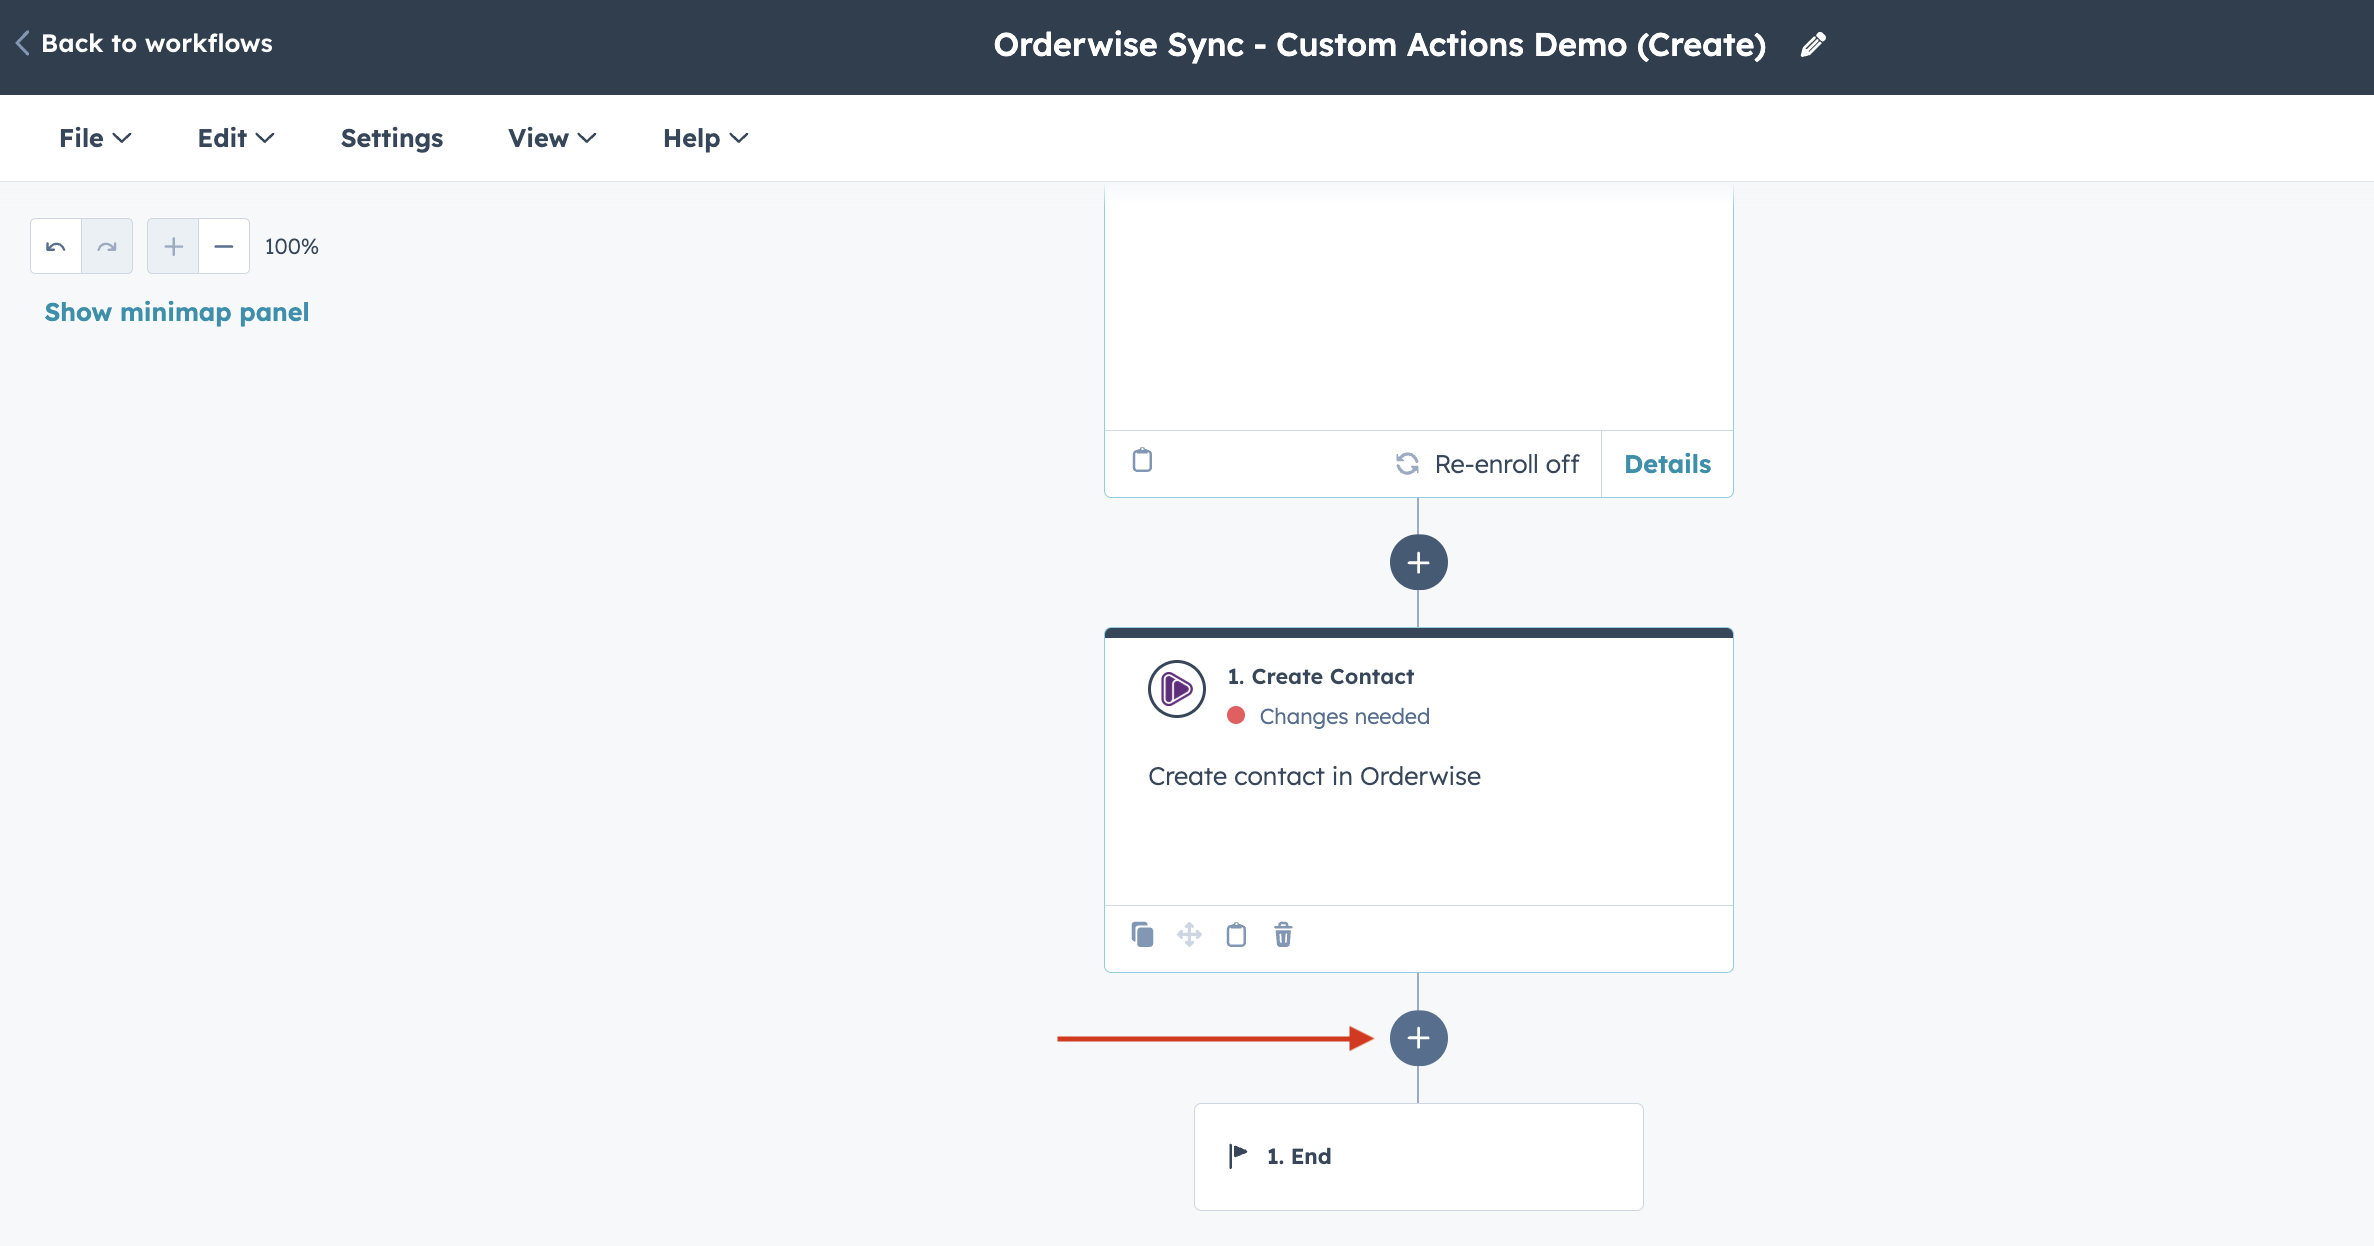Click the 1. Create Contact title
Viewport: 2374px width, 1246px height.
tap(1320, 677)
